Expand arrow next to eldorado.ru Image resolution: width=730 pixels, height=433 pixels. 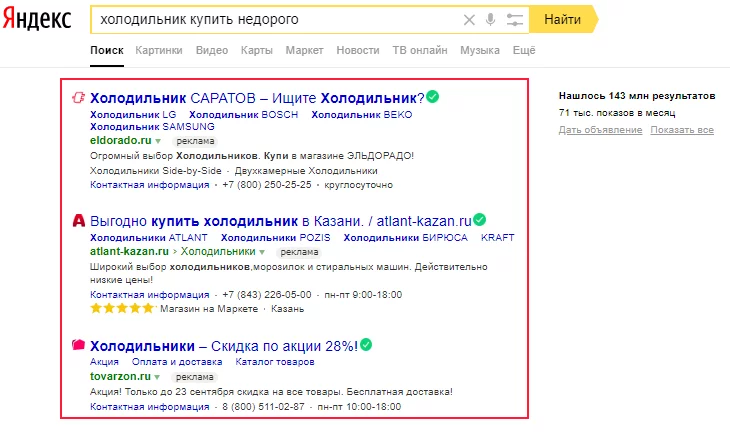(x=158, y=141)
